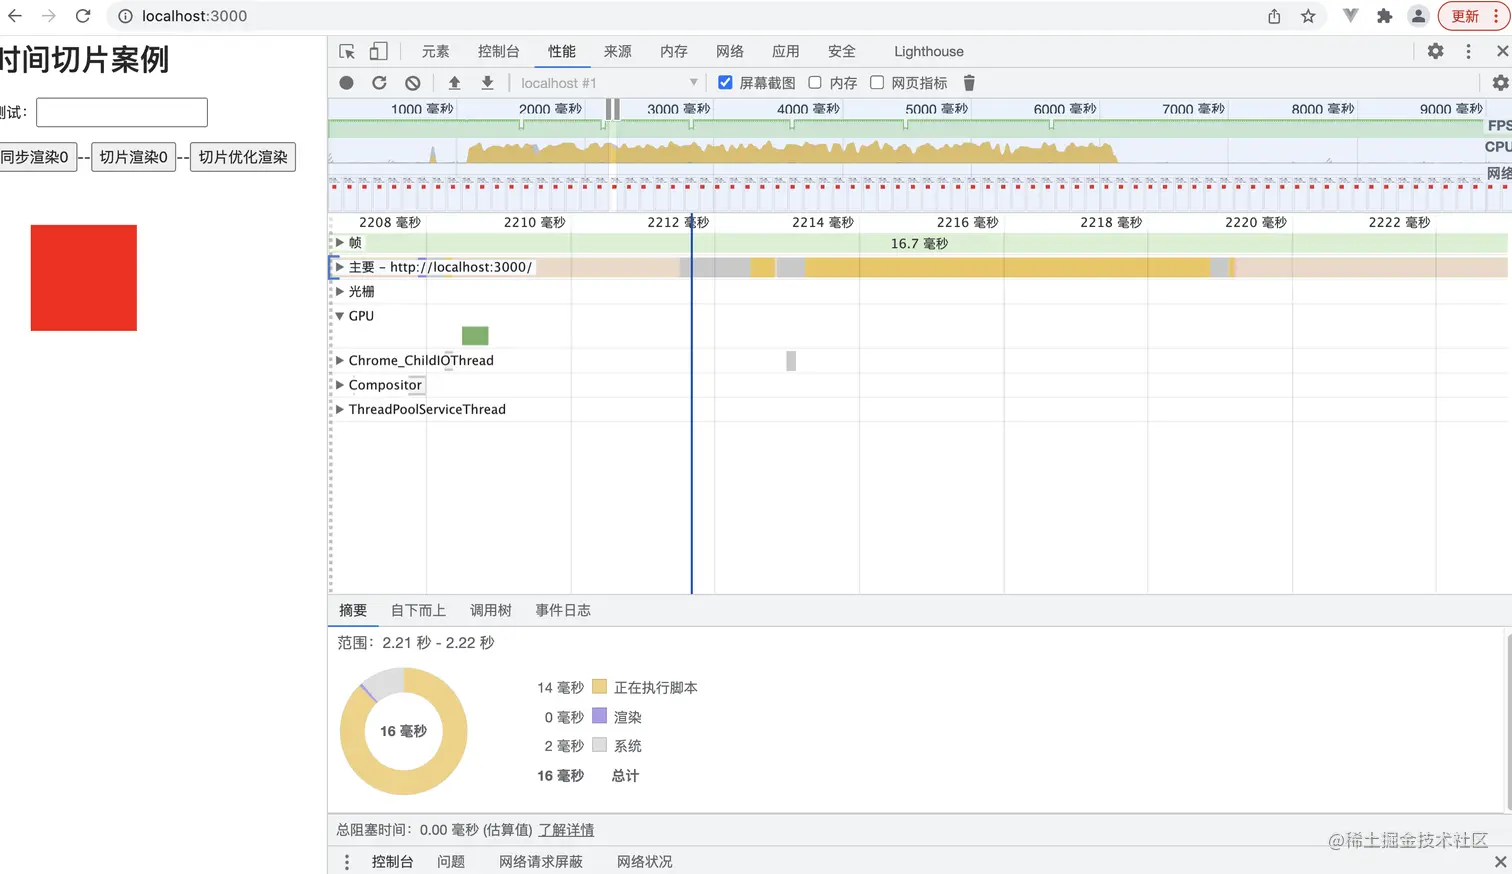Collapse the GPU track
The width and height of the screenshot is (1512, 874).
click(x=340, y=315)
